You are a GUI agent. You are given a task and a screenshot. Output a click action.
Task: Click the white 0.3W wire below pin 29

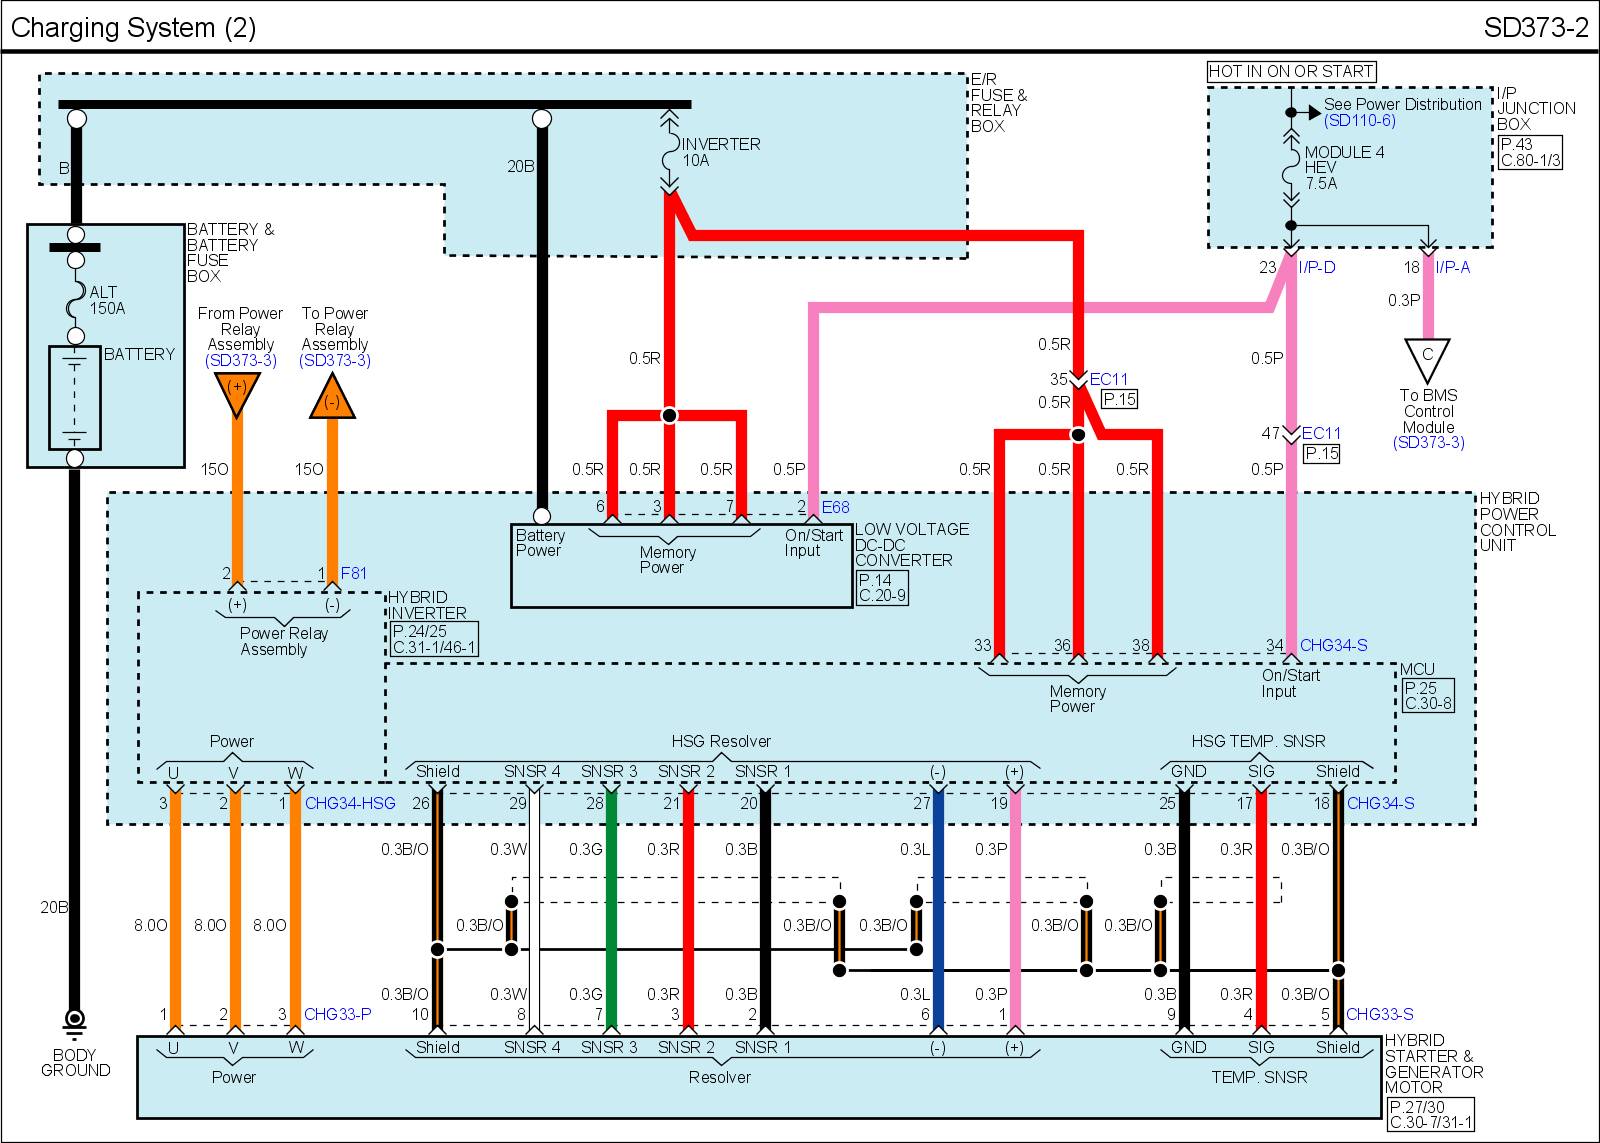point(534,908)
